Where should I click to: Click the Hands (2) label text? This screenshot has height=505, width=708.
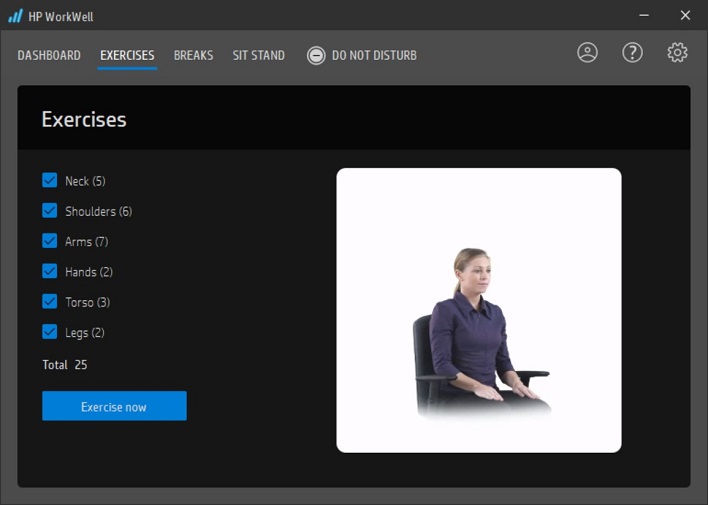pos(89,272)
